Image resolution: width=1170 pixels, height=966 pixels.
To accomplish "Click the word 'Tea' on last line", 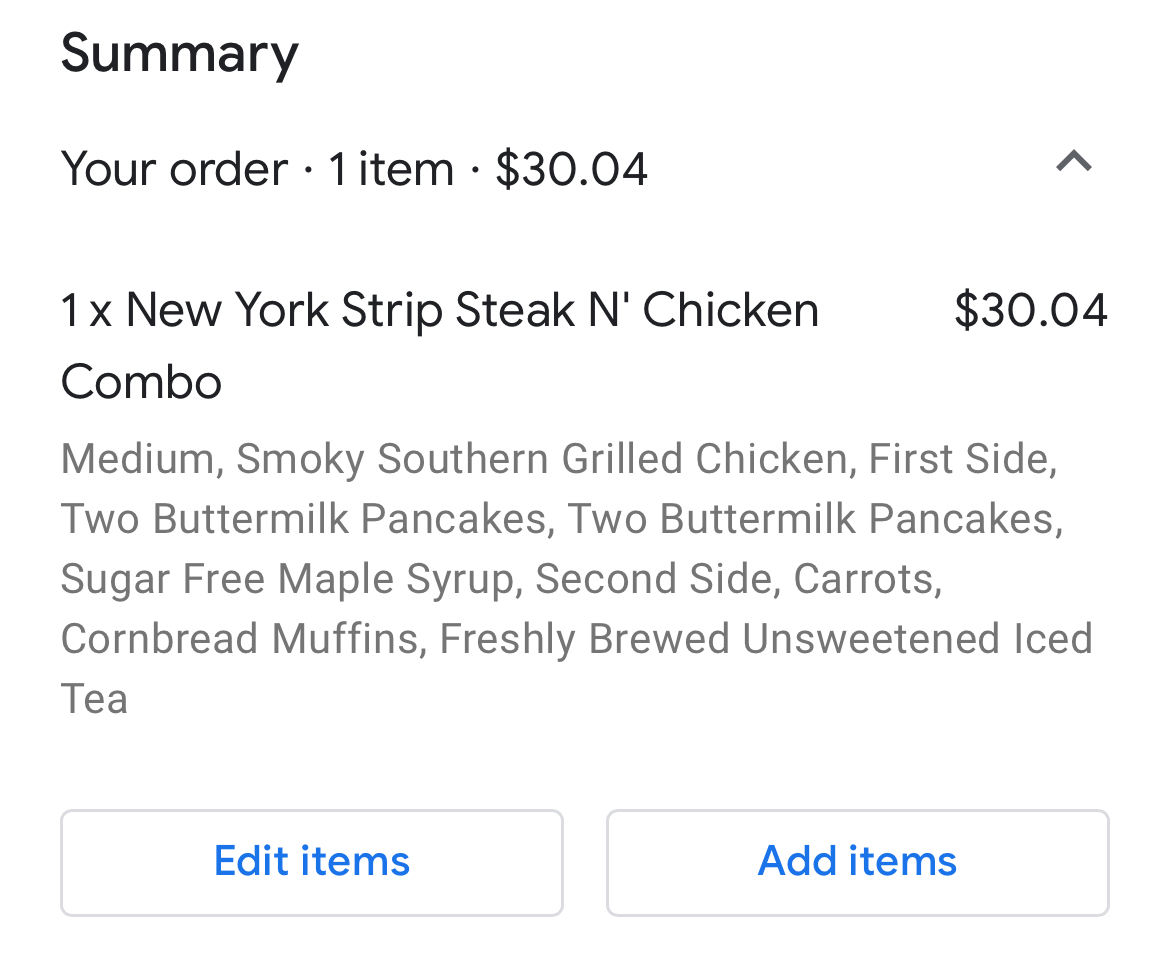I will (x=94, y=699).
